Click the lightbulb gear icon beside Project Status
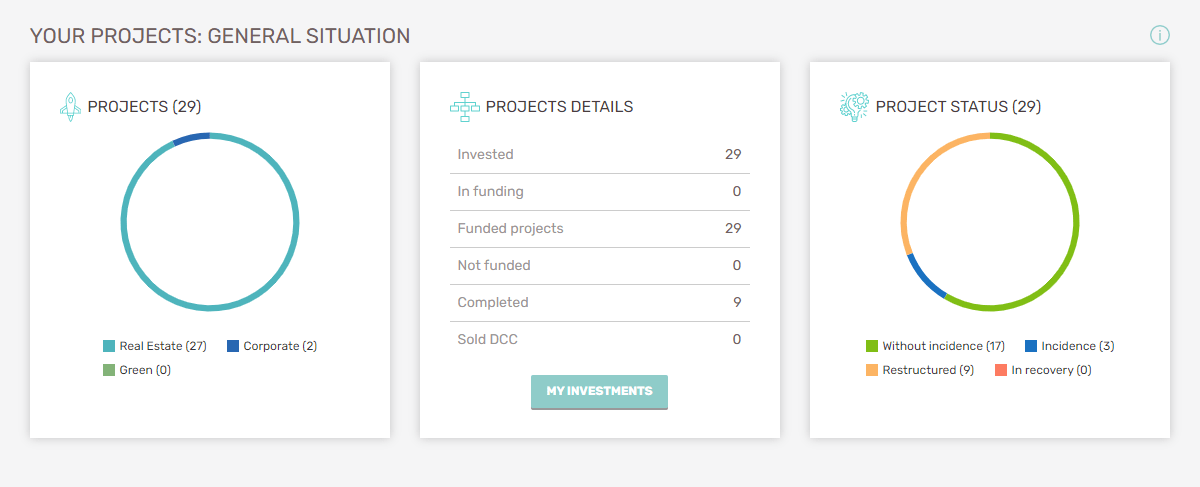The height and width of the screenshot is (487, 1200). (854, 107)
